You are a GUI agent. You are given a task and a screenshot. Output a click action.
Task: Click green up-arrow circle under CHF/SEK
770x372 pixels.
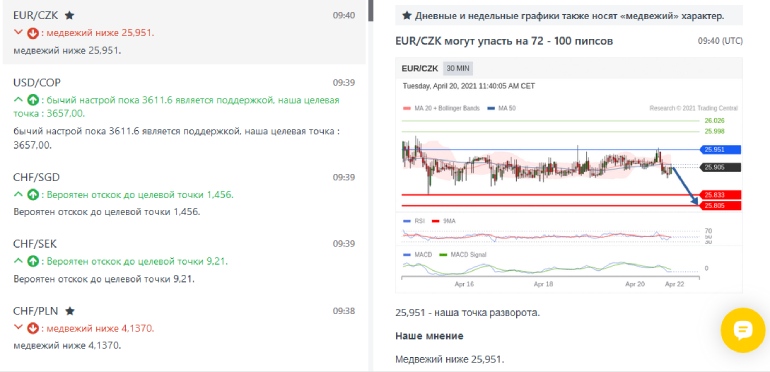coord(33,262)
